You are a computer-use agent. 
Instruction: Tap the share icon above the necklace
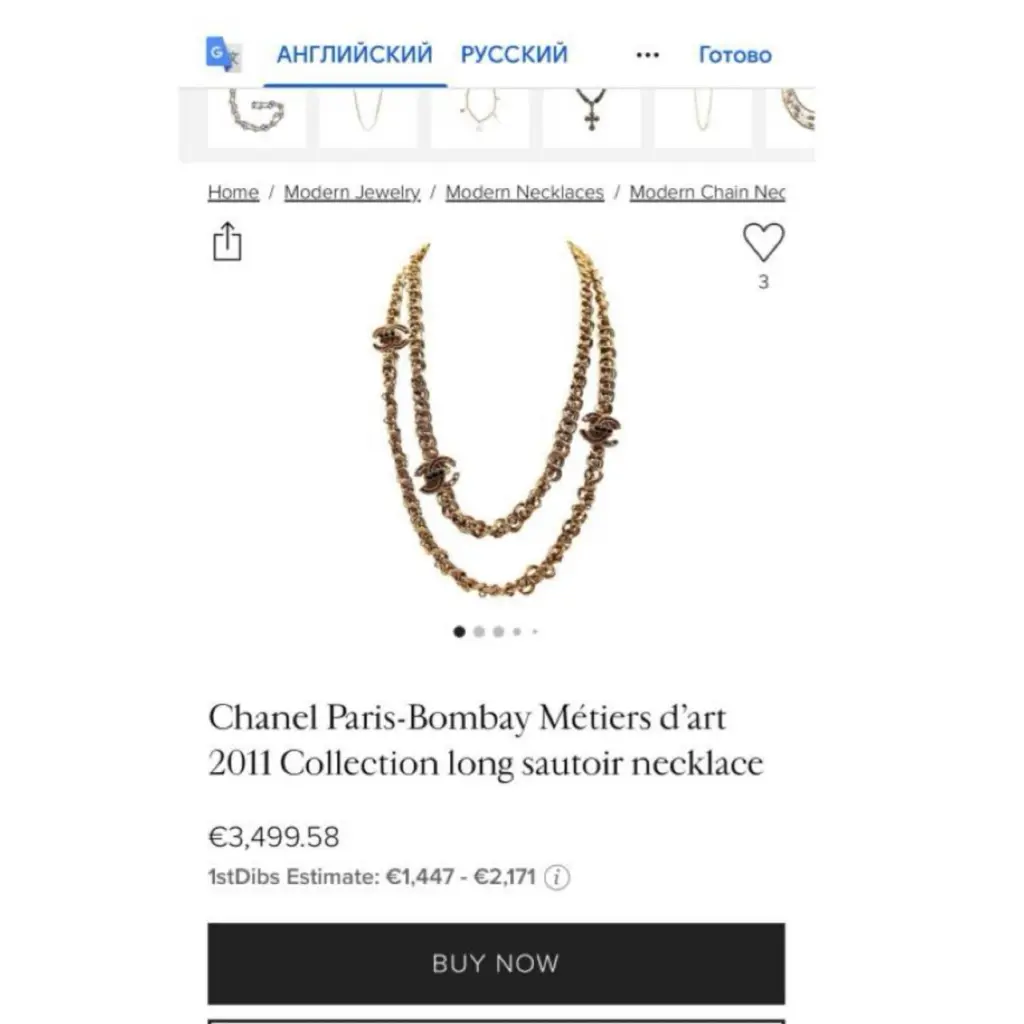tap(227, 242)
